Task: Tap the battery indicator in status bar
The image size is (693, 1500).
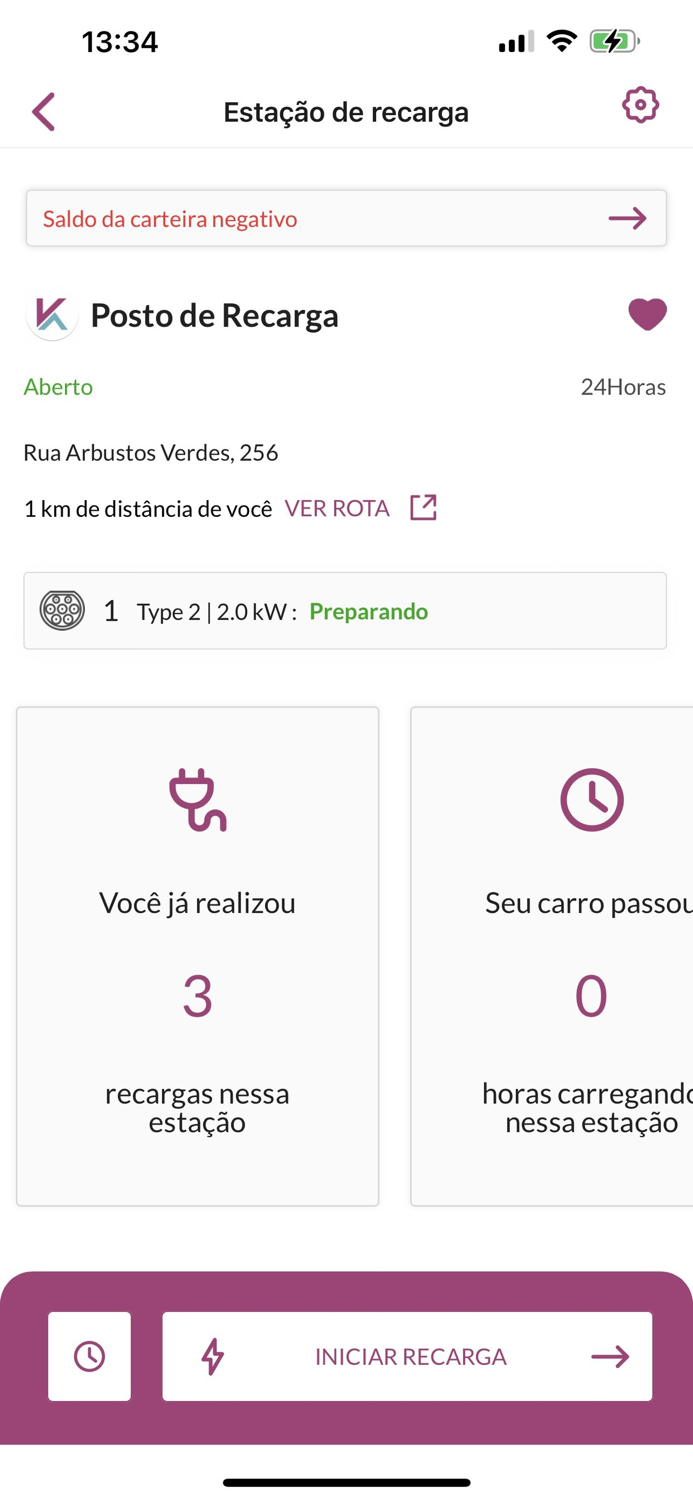Action: pyautogui.click(x=614, y=42)
